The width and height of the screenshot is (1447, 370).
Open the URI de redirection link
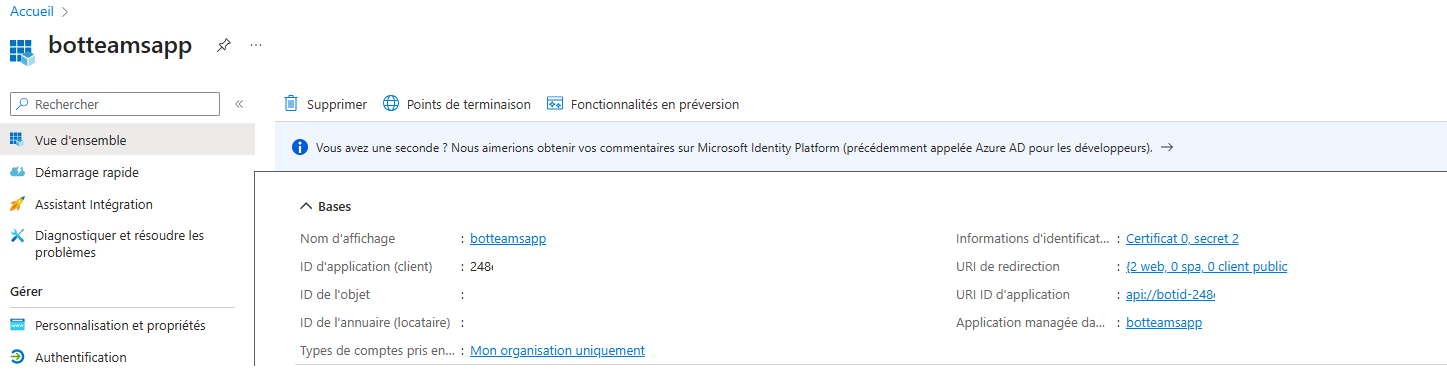coord(1206,266)
